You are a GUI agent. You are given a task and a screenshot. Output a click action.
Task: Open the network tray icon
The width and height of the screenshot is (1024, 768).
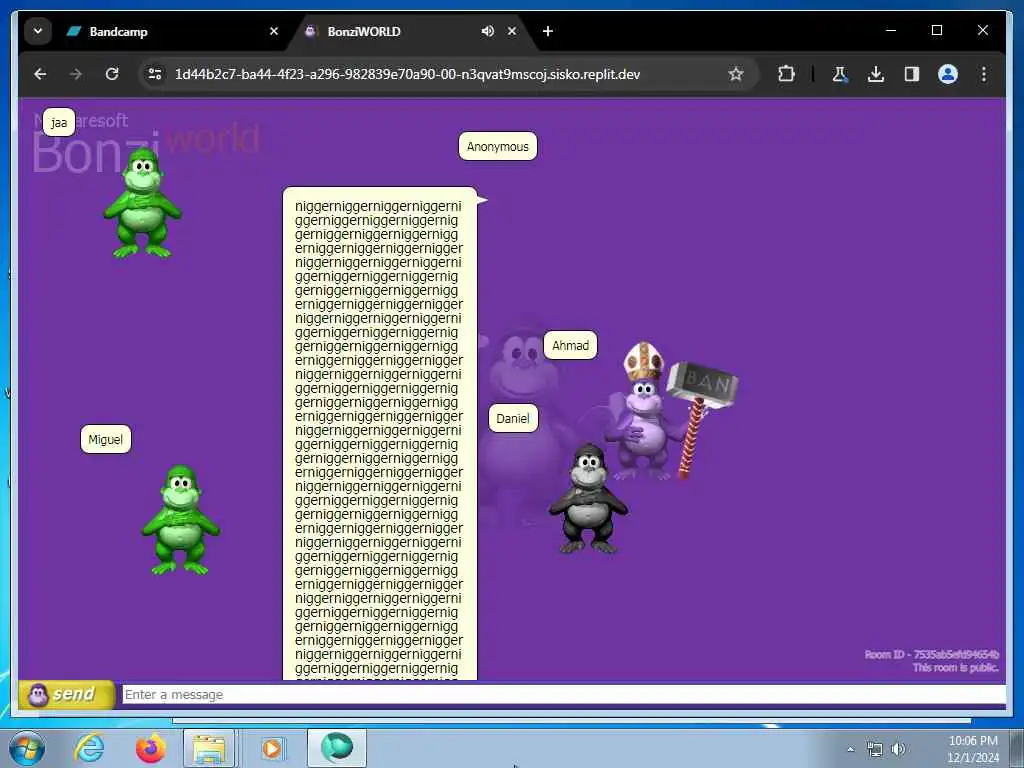click(x=874, y=750)
